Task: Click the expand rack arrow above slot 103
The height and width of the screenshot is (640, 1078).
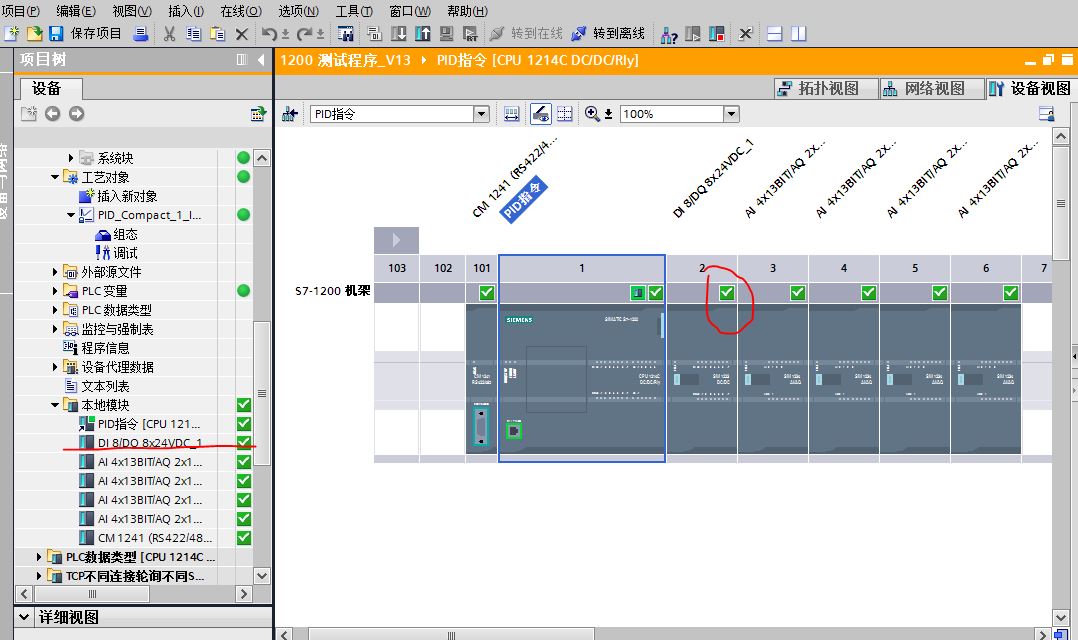Action: tap(396, 240)
